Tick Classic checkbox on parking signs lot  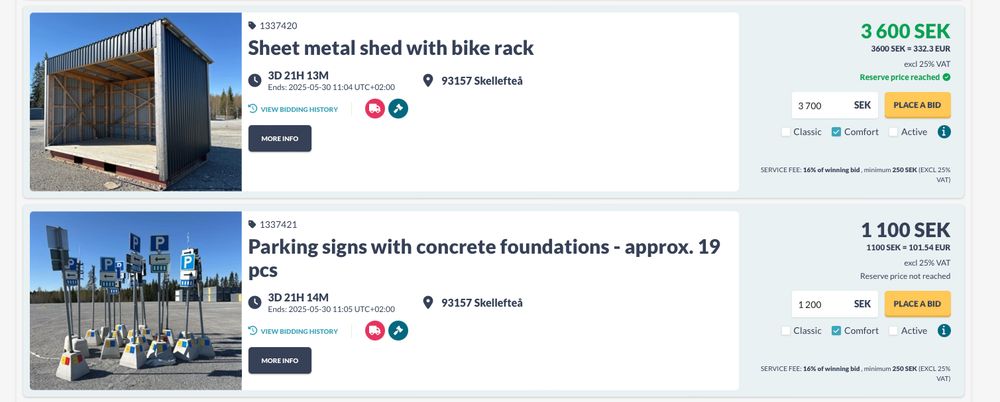(x=786, y=331)
